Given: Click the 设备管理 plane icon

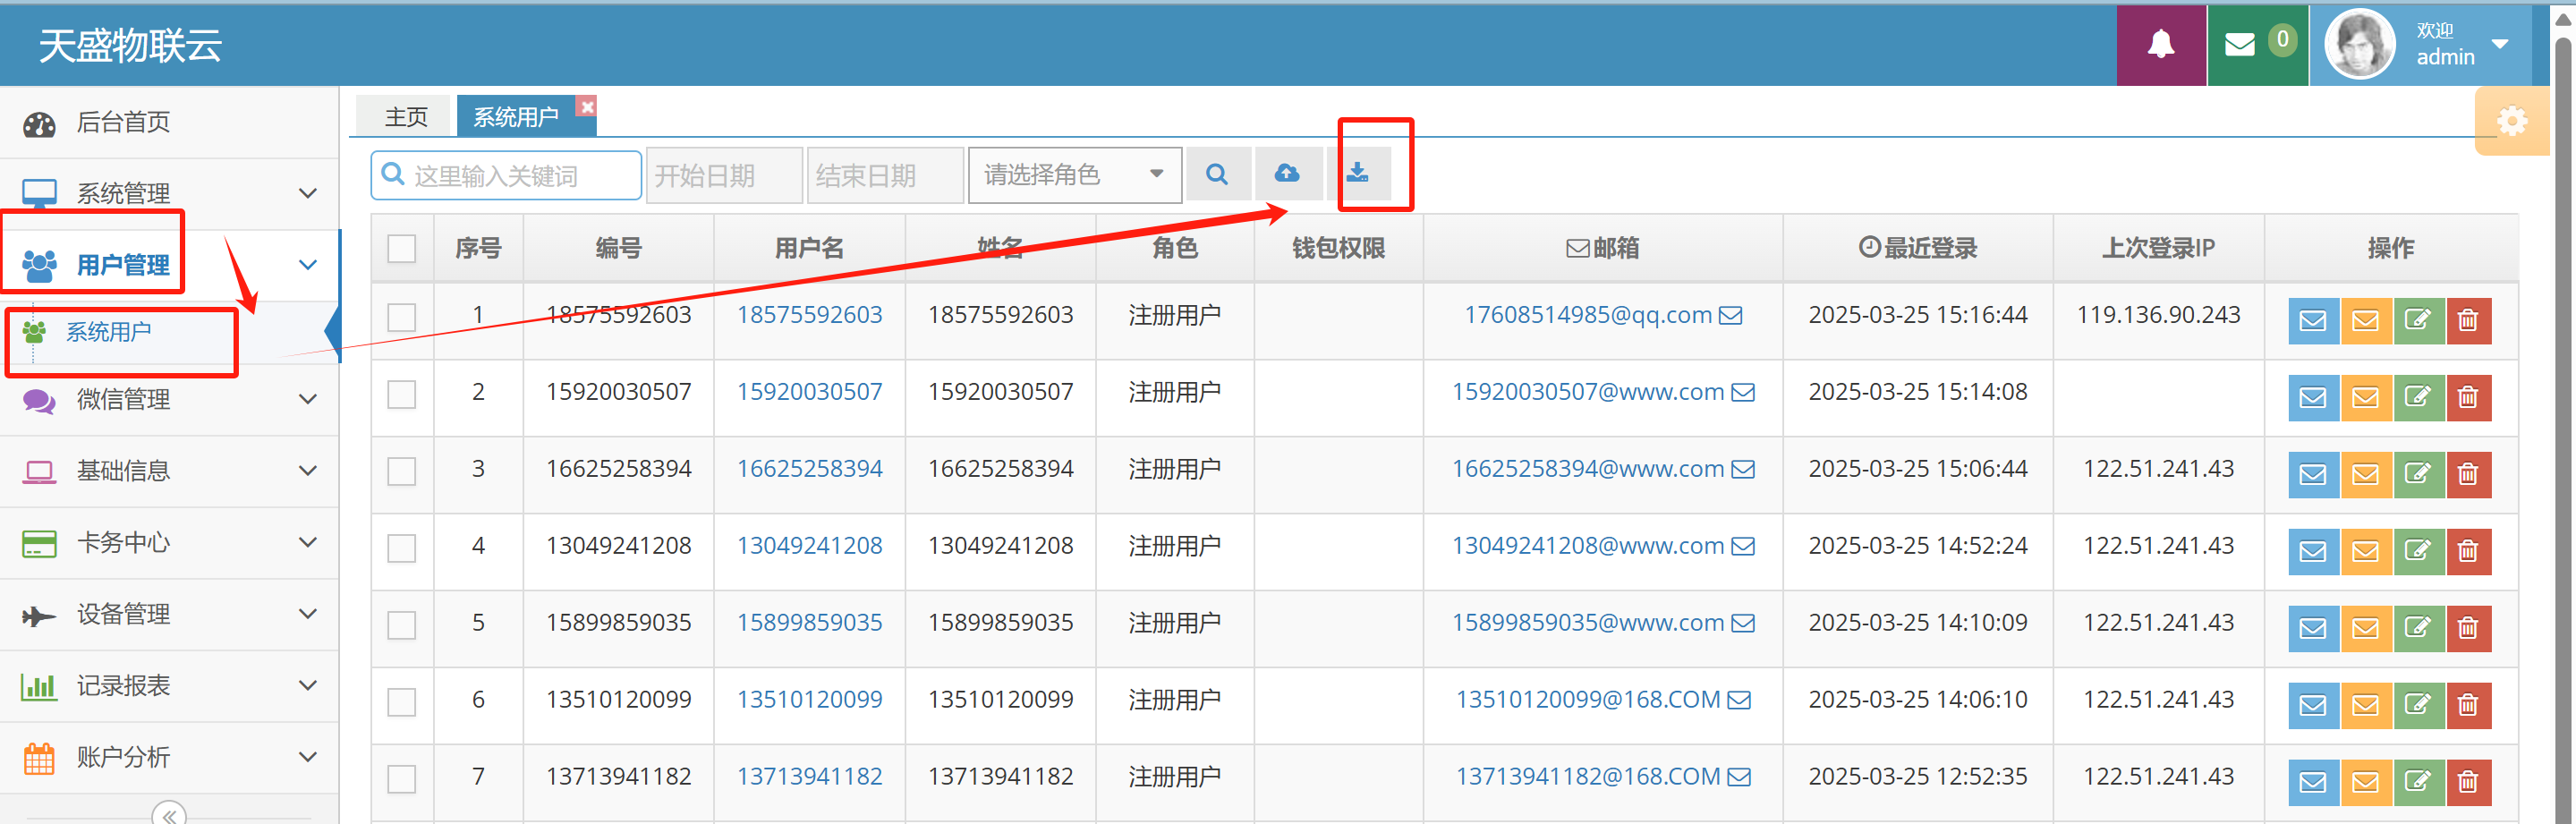Looking at the screenshot, I should tap(39, 615).
